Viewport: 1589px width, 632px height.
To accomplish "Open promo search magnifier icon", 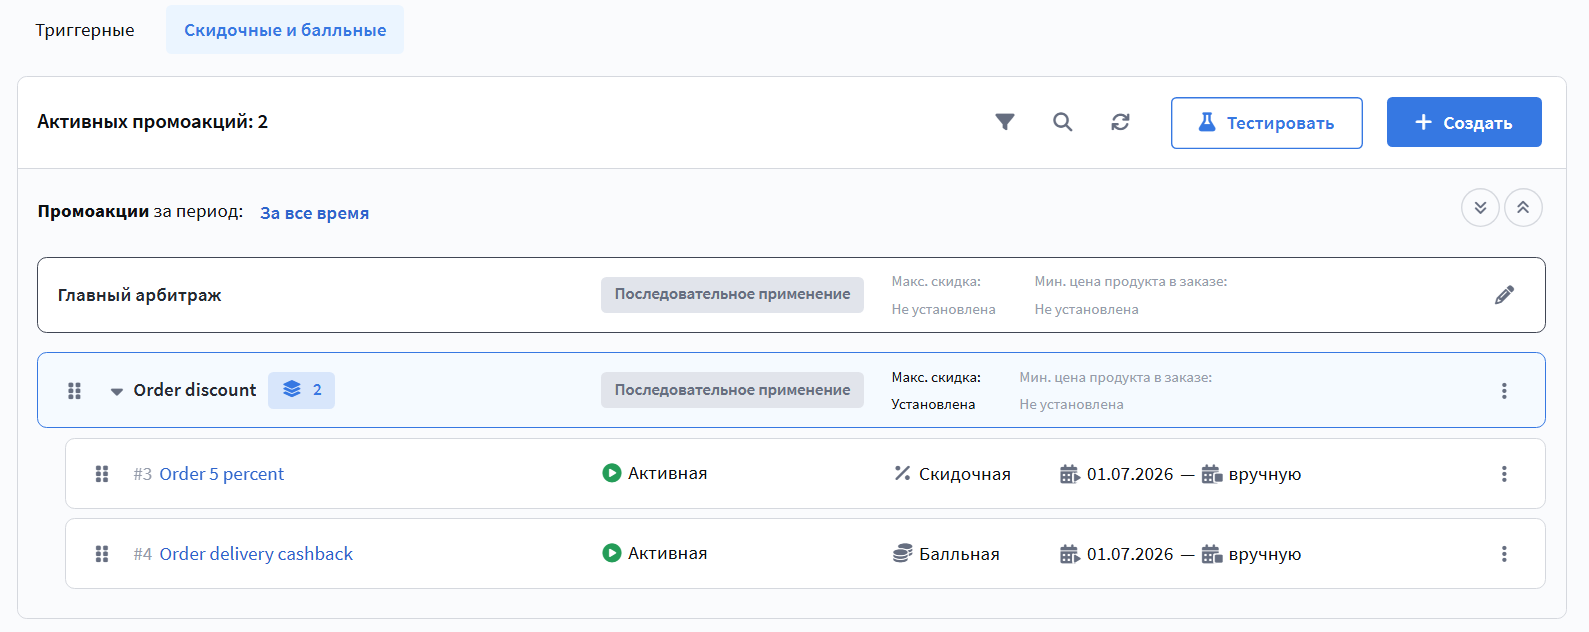I will 1063,122.
